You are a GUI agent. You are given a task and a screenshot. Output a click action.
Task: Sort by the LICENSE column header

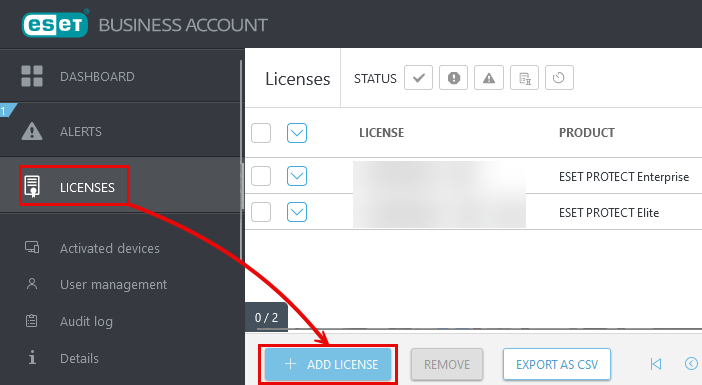tap(381, 133)
